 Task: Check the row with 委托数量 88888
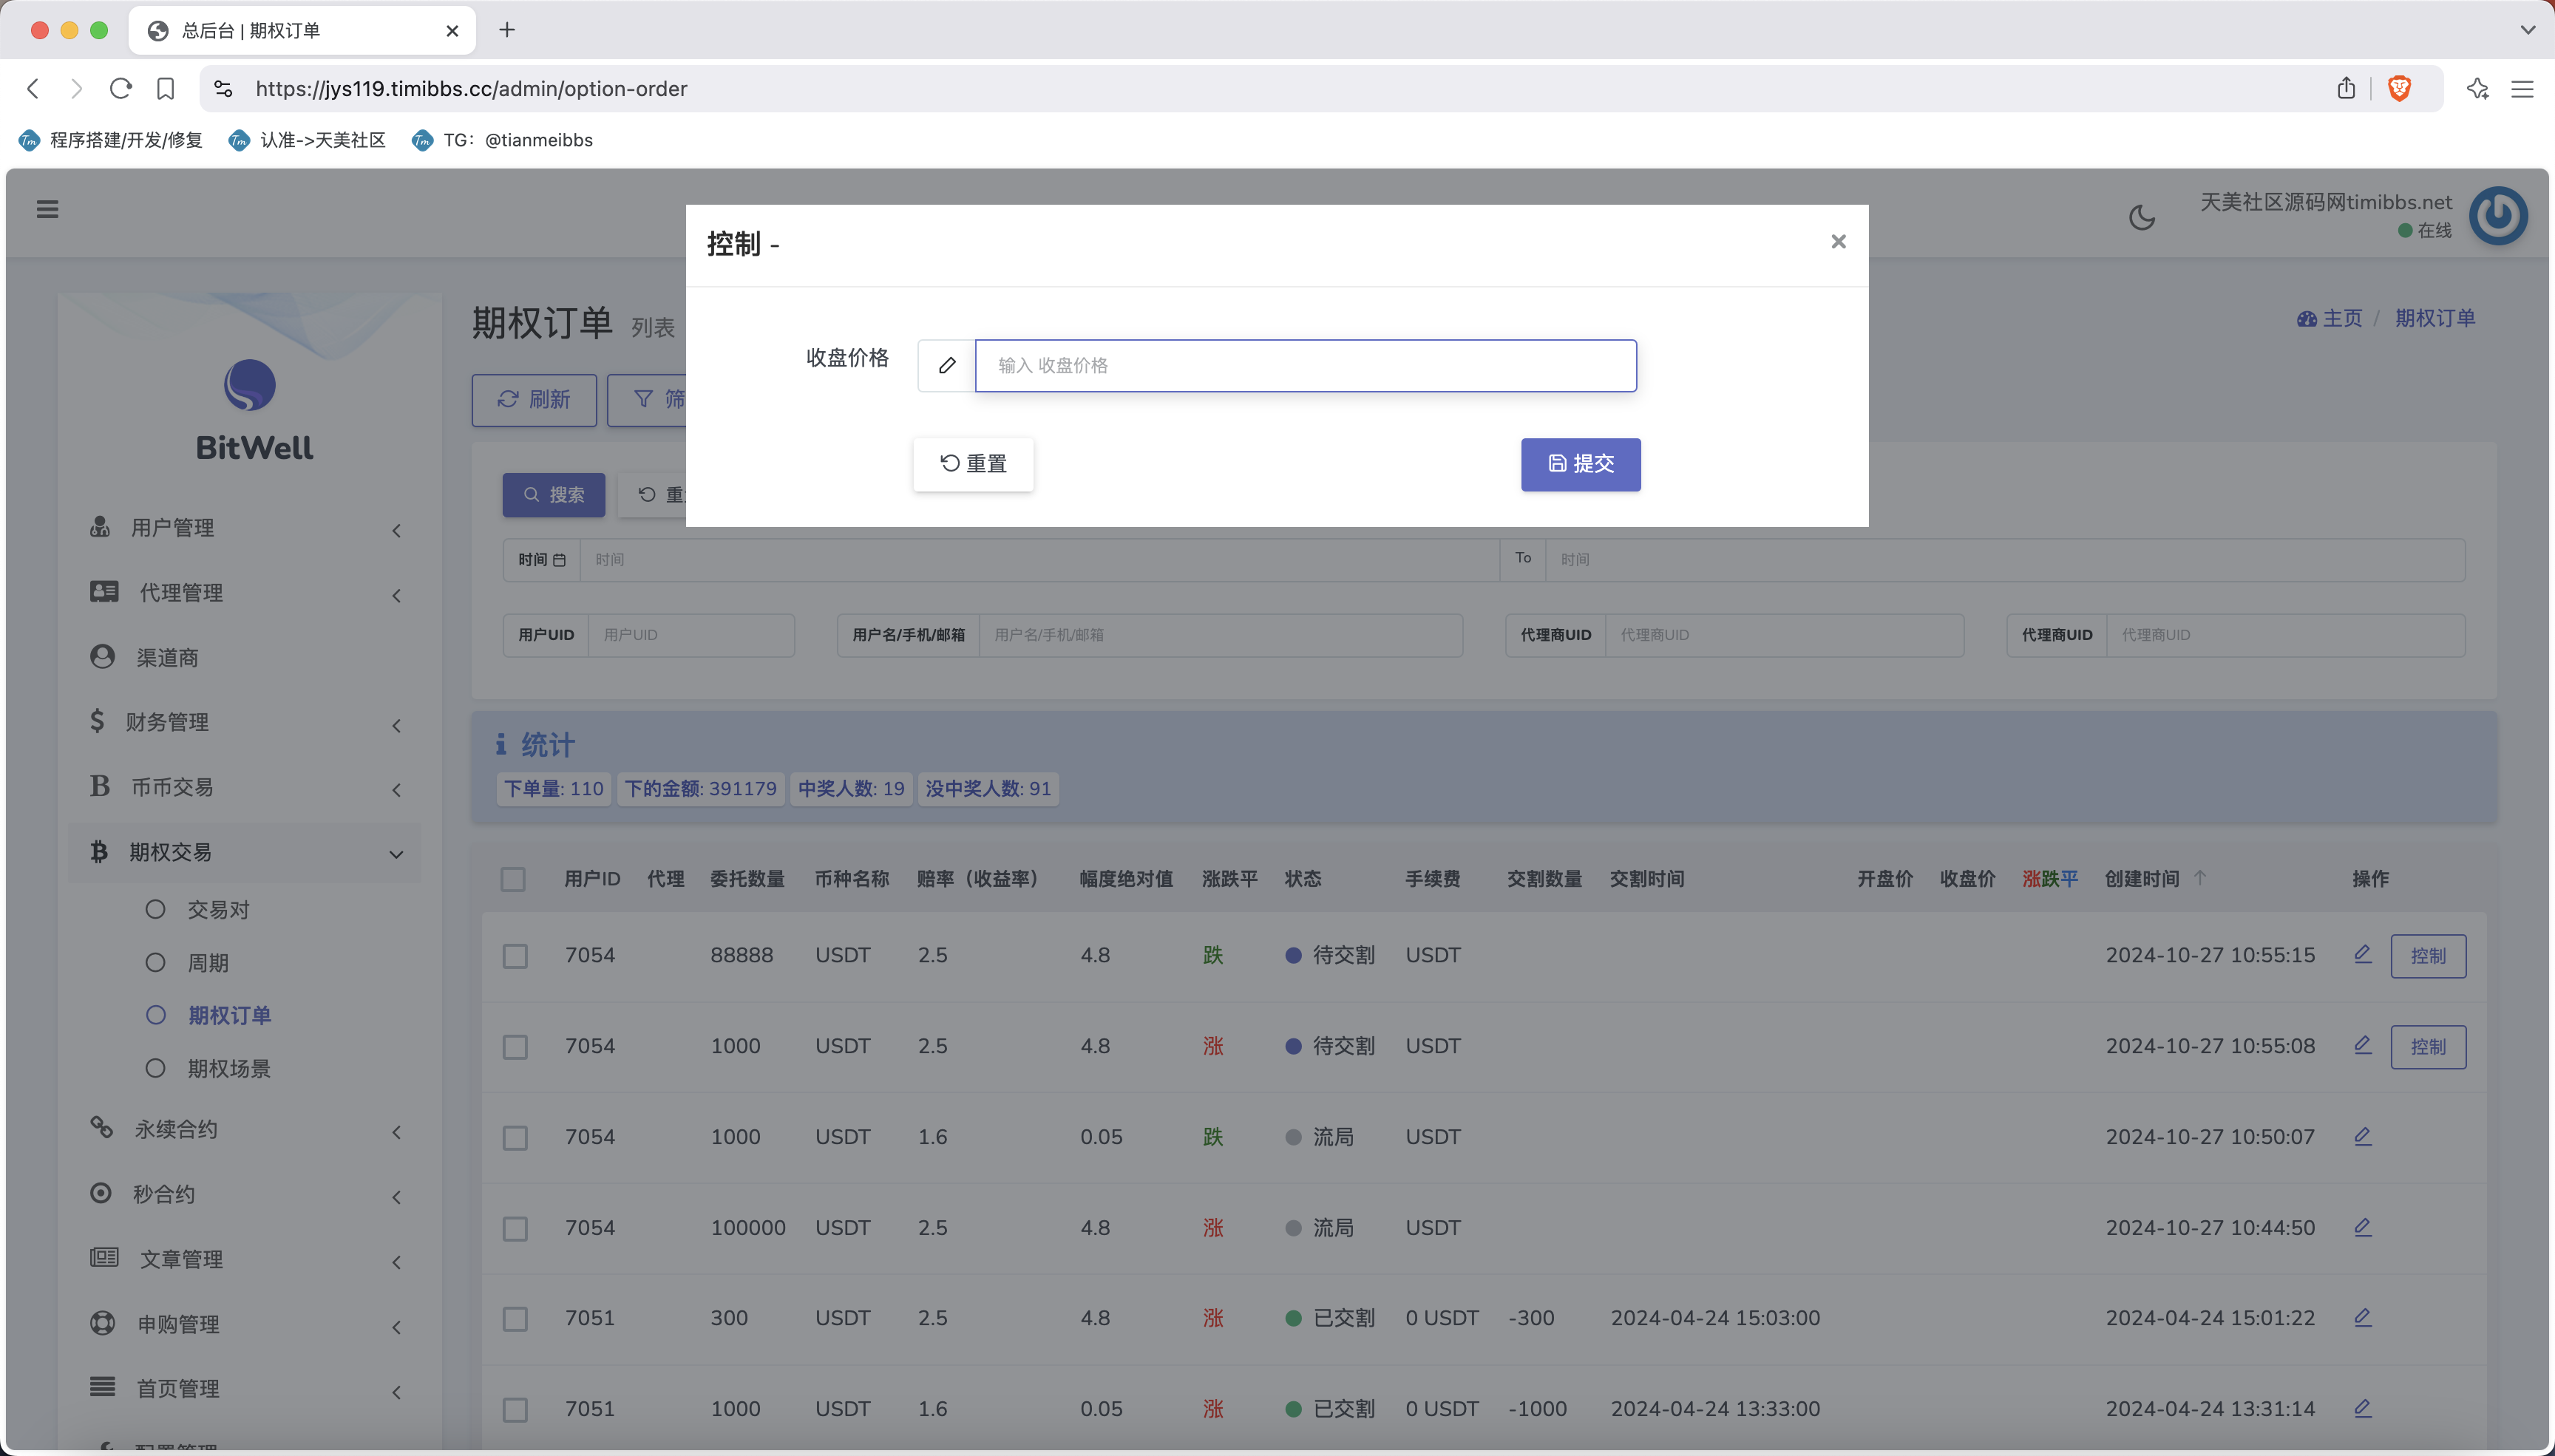tap(515, 956)
